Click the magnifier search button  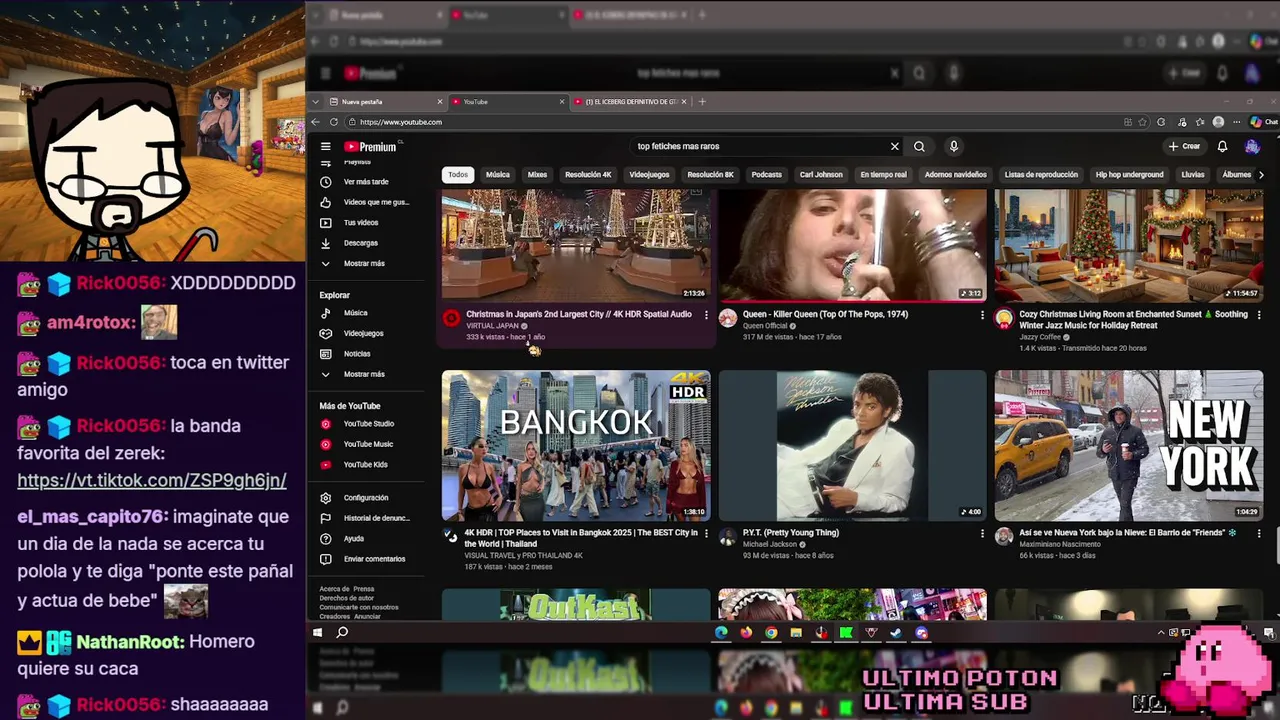tap(919, 146)
